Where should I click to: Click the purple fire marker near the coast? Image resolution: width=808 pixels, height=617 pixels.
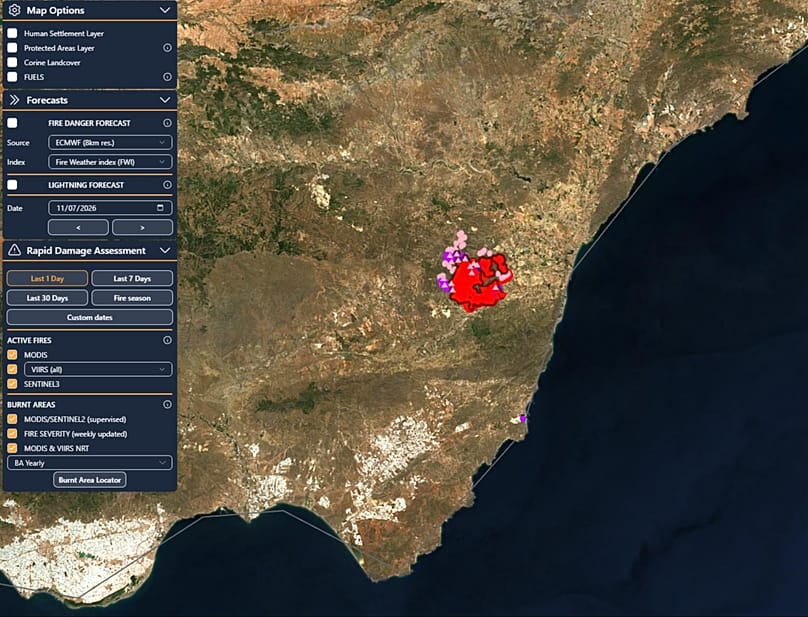click(523, 419)
